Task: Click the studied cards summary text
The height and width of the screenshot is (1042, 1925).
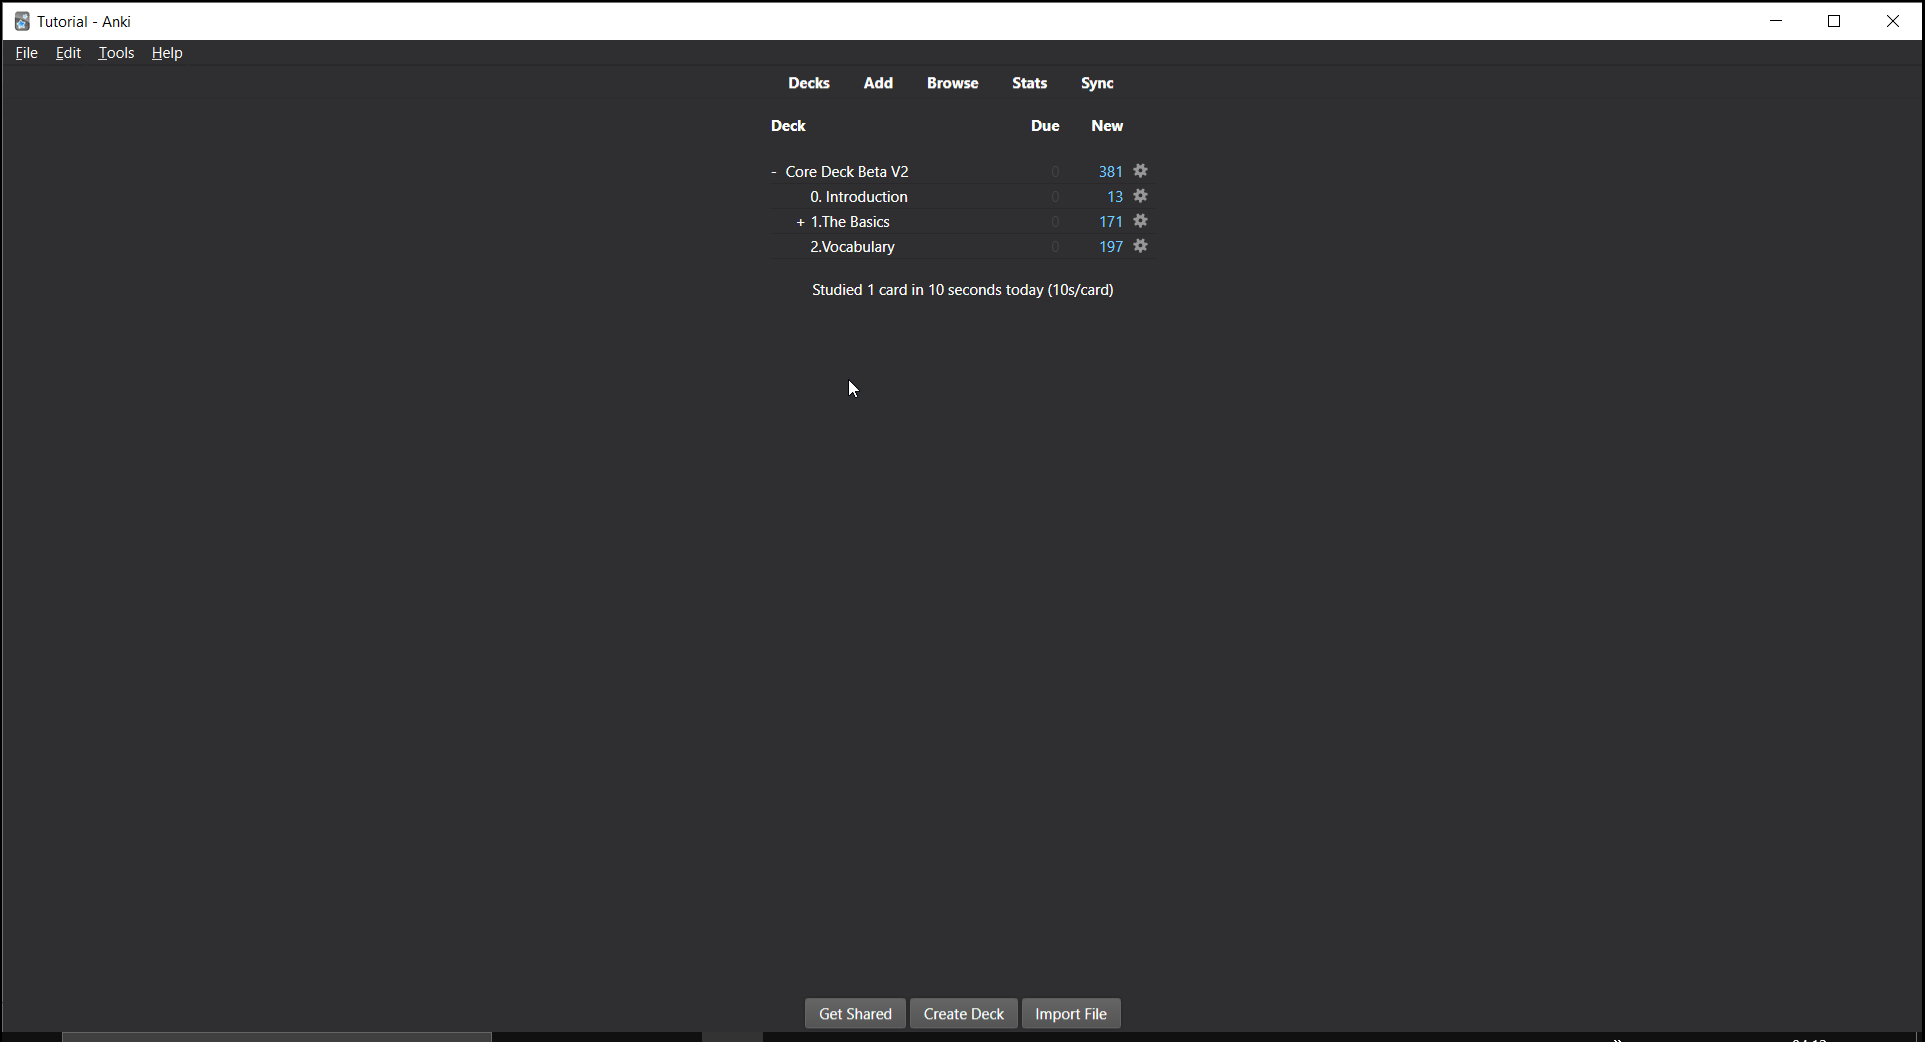Action: point(963,290)
